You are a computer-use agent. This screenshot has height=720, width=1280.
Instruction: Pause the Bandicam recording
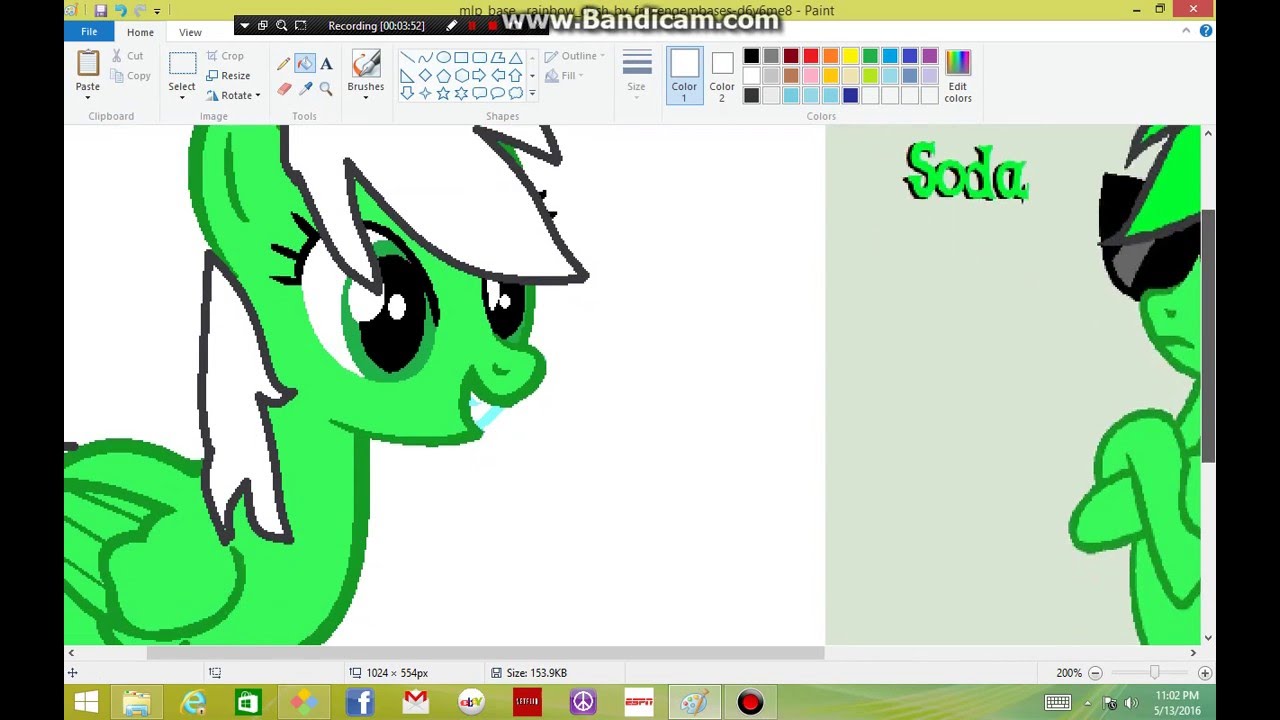(x=472, y=25)
